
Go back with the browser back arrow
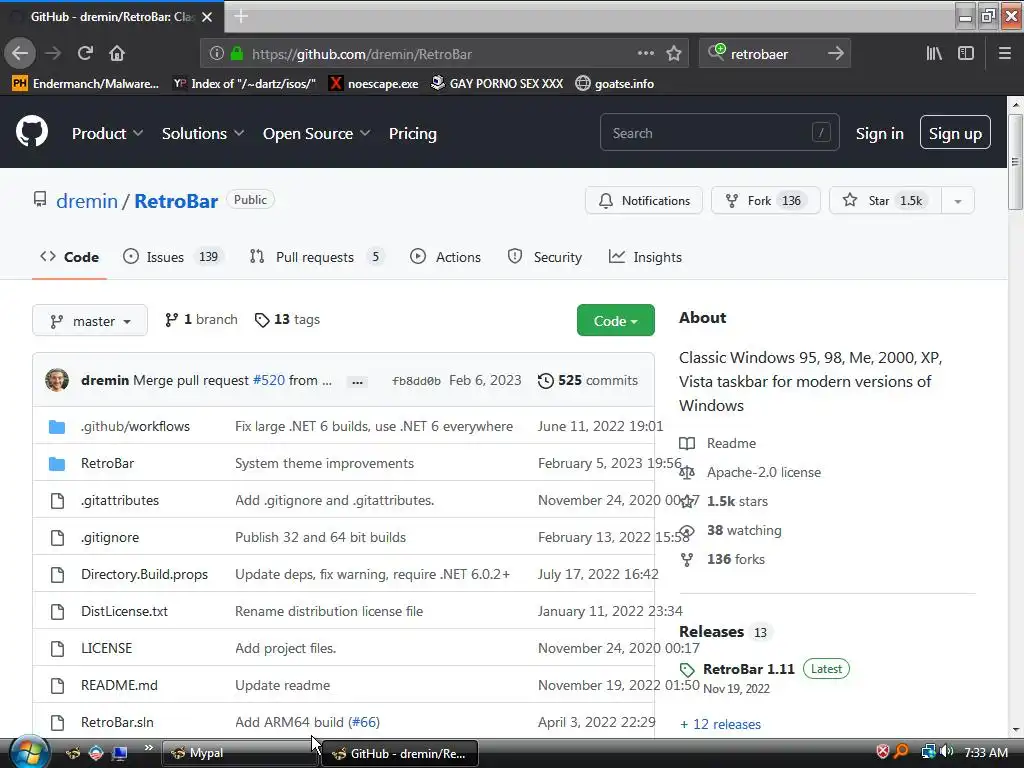tap(20, 54)
